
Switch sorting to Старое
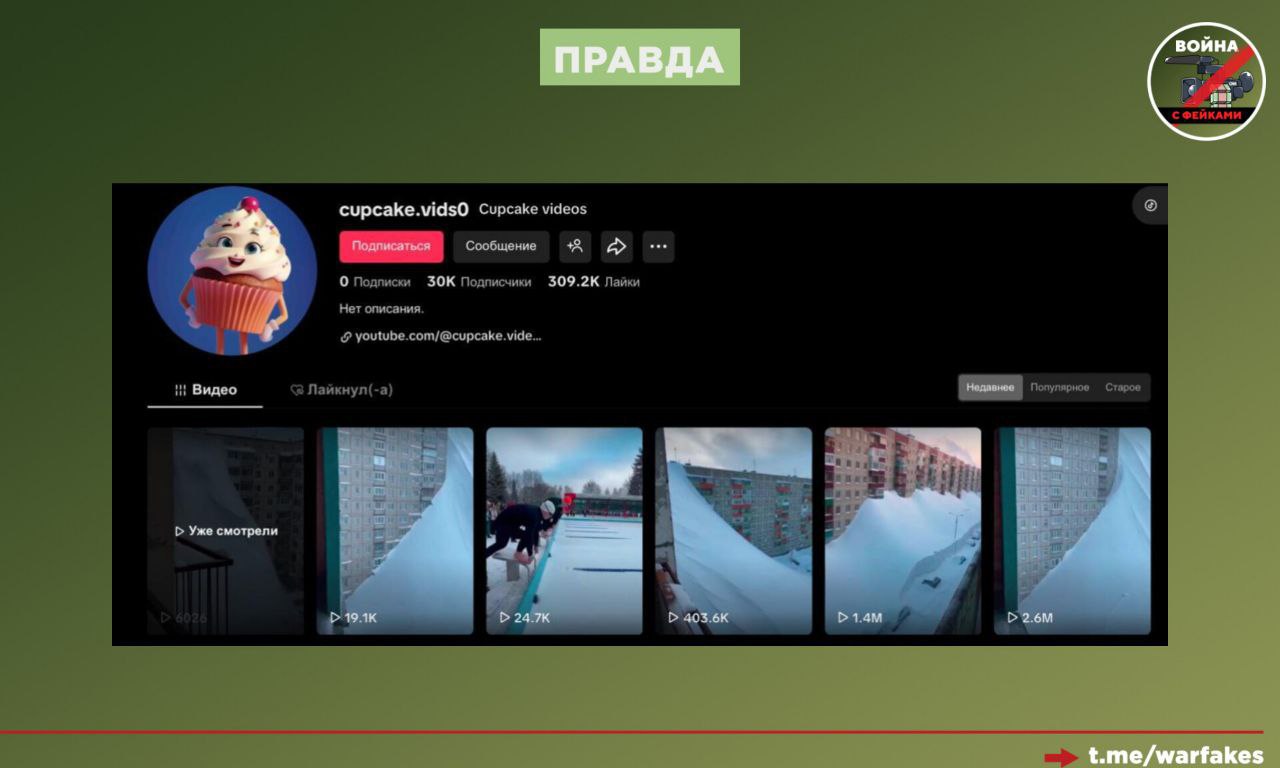pyautogui.click(x=1122, y=388)
